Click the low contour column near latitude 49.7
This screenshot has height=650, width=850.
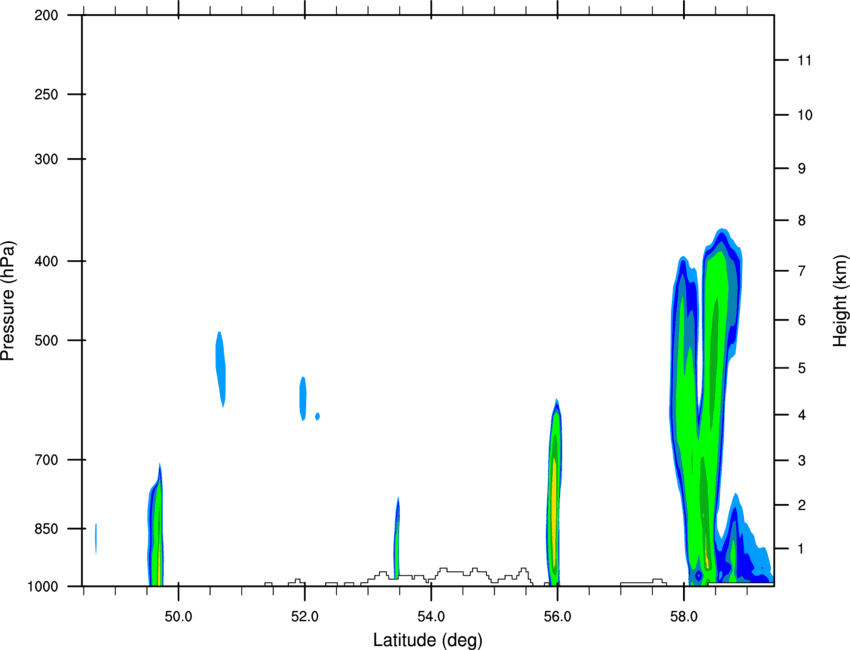tap(156, 525)
